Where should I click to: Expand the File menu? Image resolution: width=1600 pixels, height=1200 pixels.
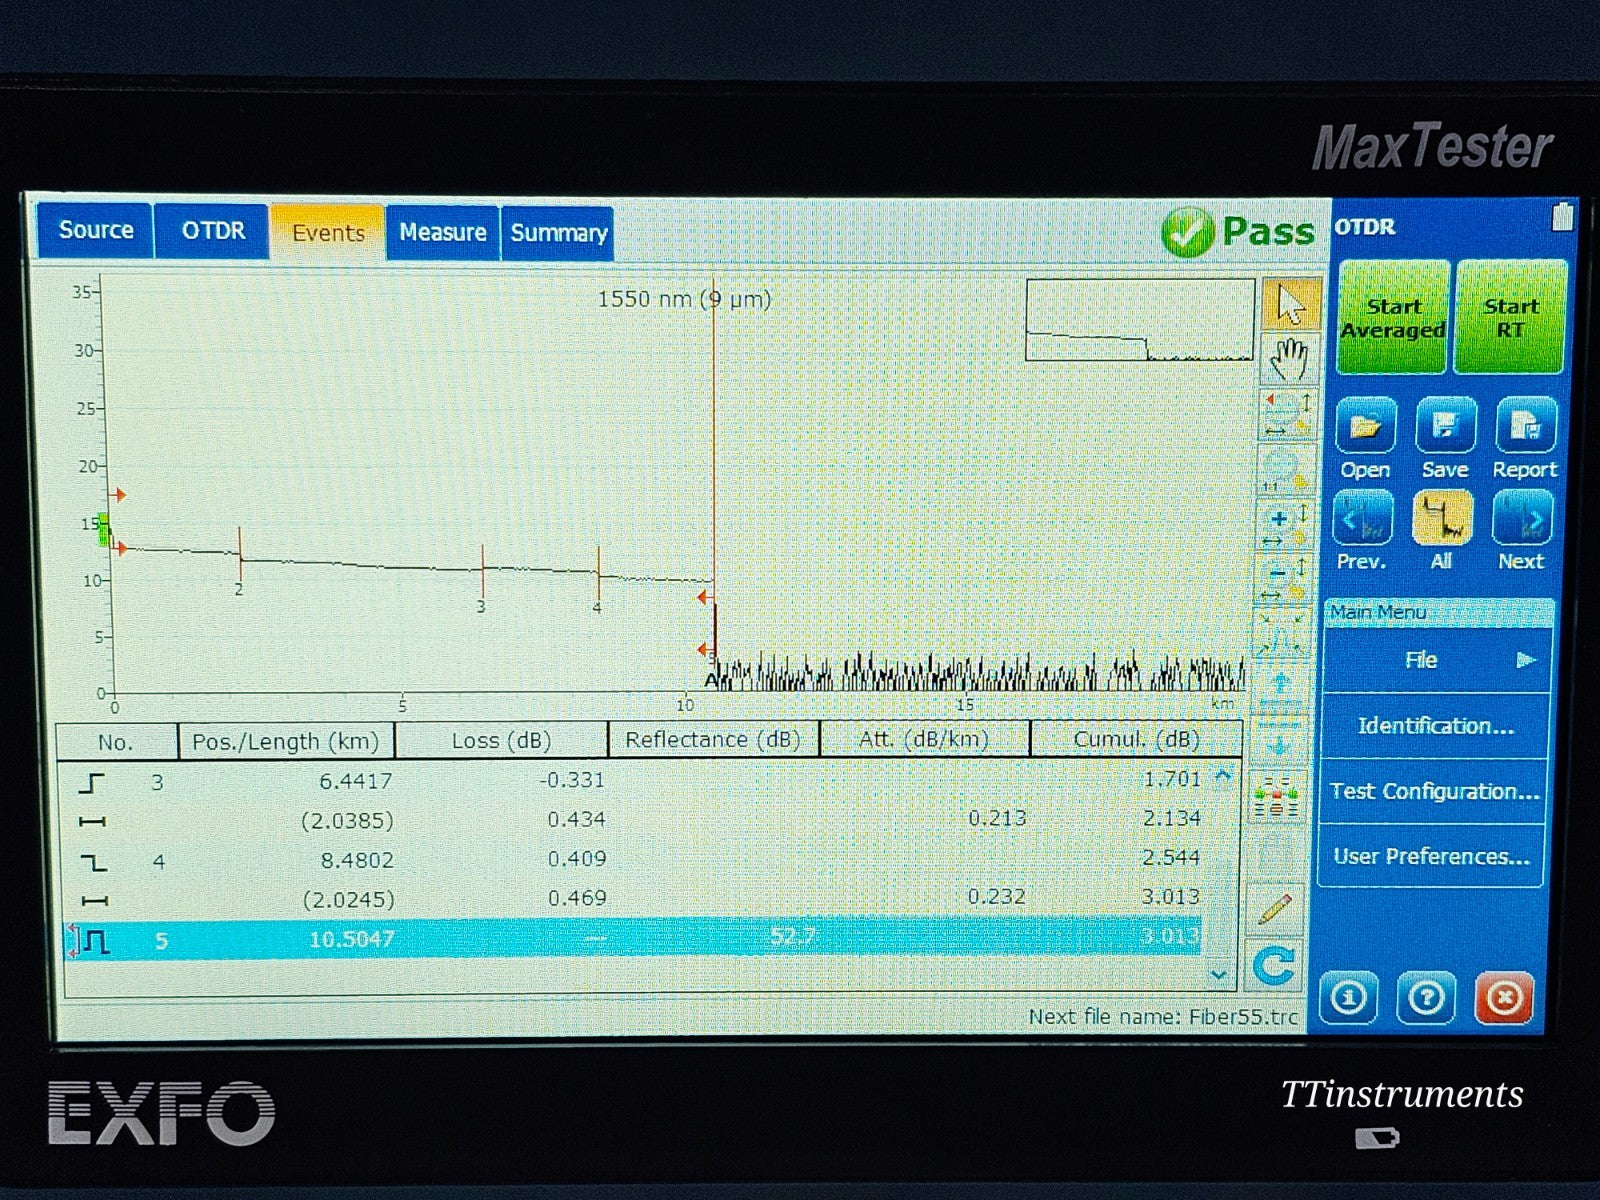point(1437,660)
